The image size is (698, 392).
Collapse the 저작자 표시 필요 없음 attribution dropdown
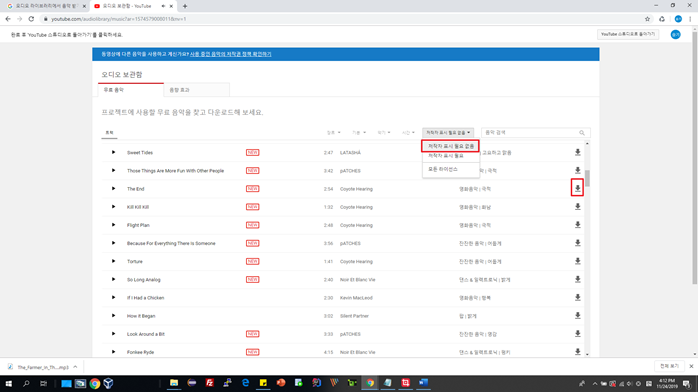[448, 133]
